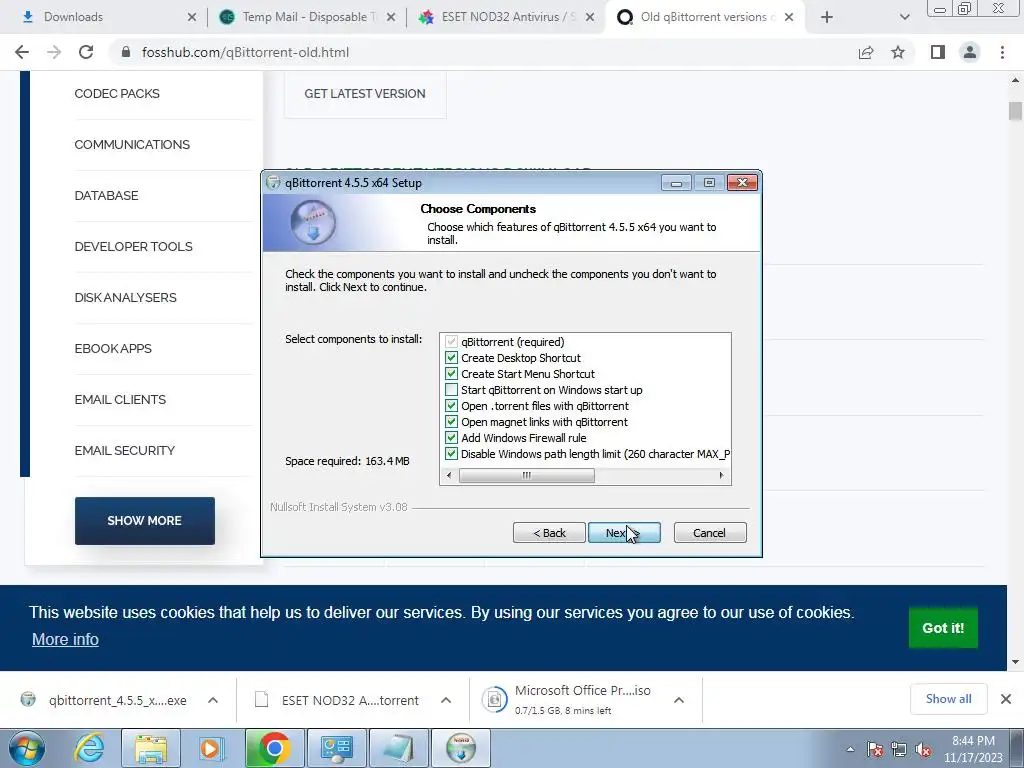This screenshot has width=1024, height=768.
Task: Click the qbittorrent exe download file icon
Action: pyautogui.click(x=28, y=699)
